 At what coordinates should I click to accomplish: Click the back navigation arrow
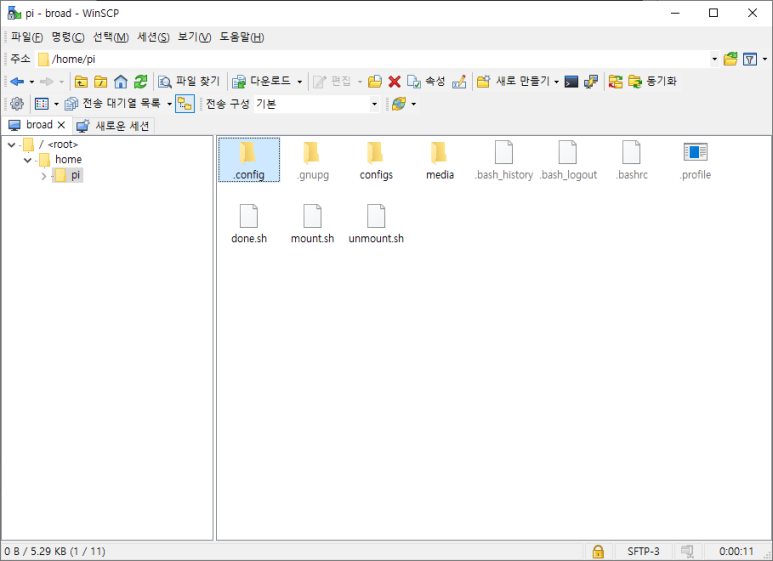(16, 81)
